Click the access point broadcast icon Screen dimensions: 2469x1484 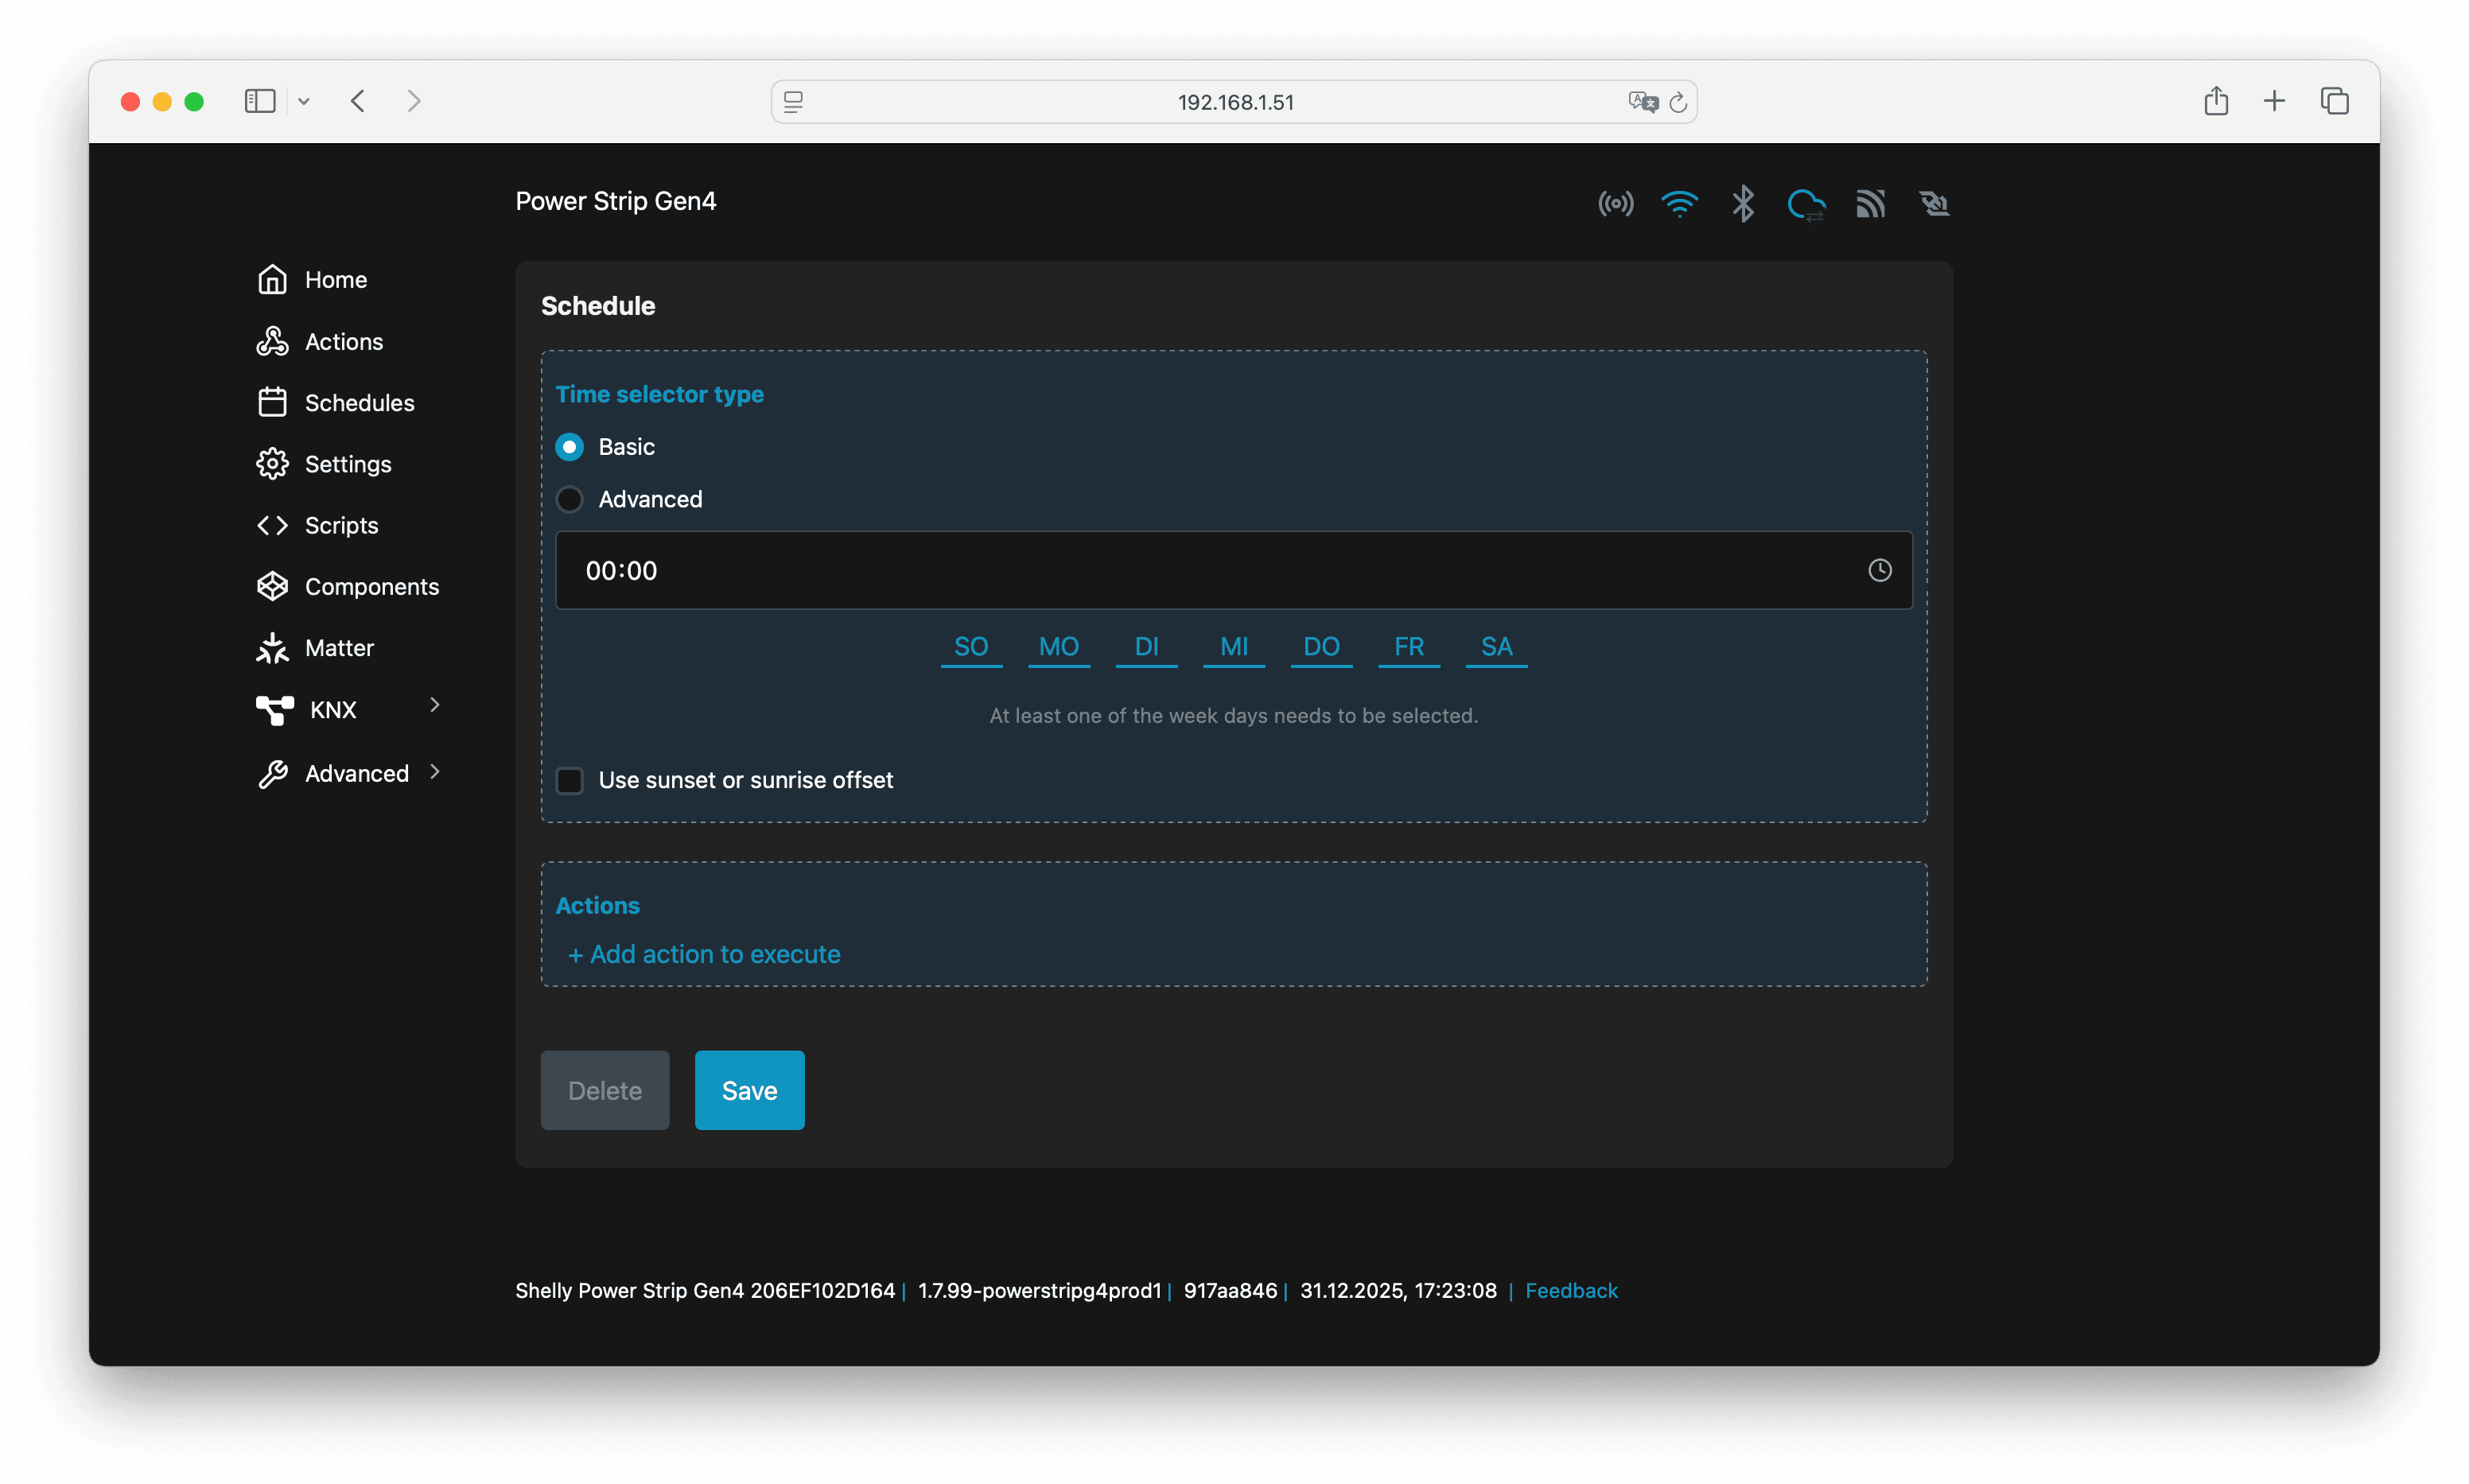(x=1615, y=203)
